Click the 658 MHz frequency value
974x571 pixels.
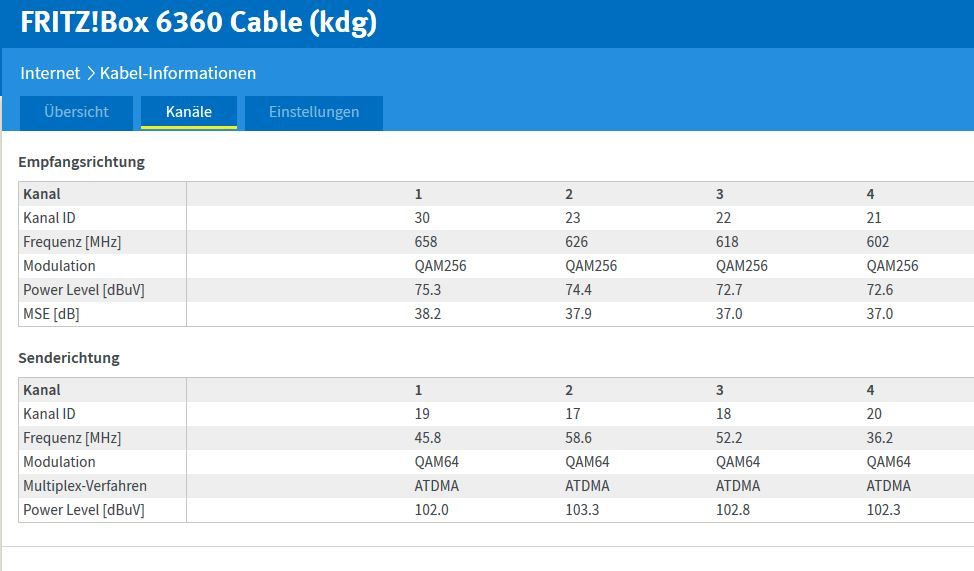426,242
